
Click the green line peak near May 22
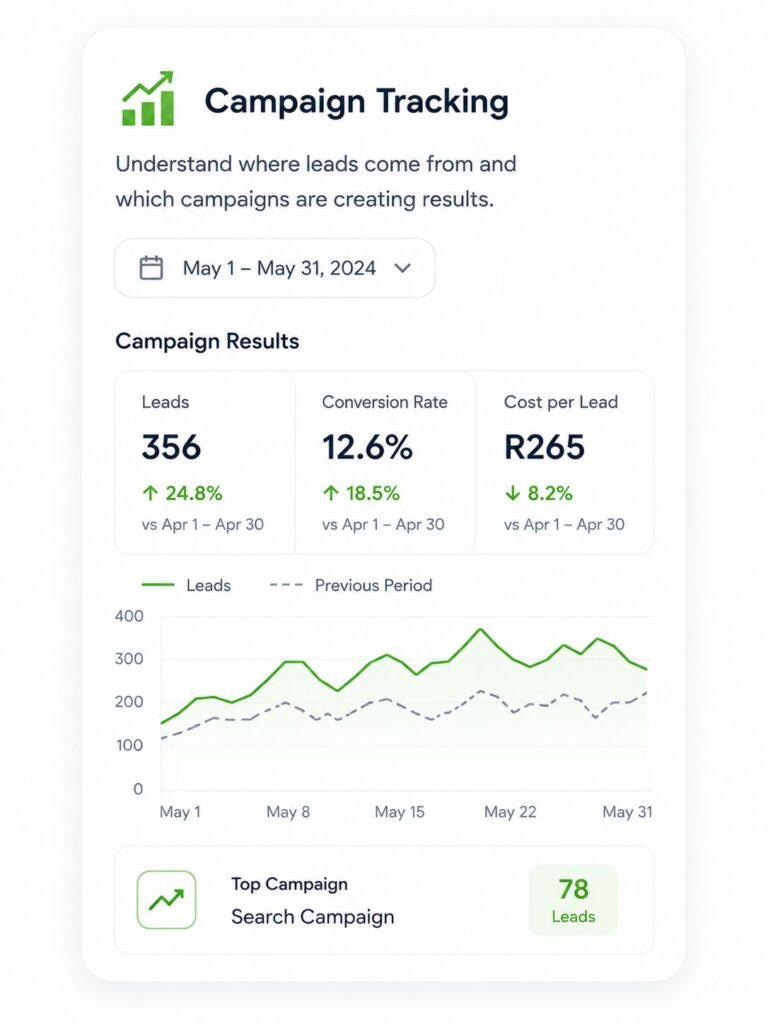481,630
